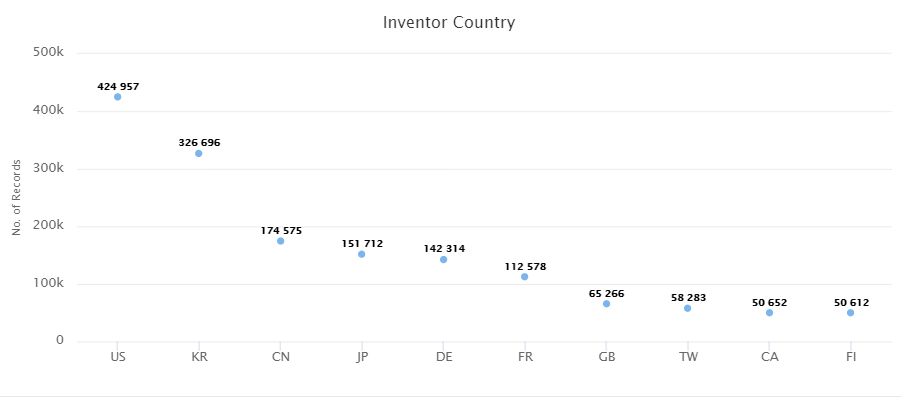Click the No. of Records axis title
This screenshot has width=908, height=416.
[x=17, y=197]
